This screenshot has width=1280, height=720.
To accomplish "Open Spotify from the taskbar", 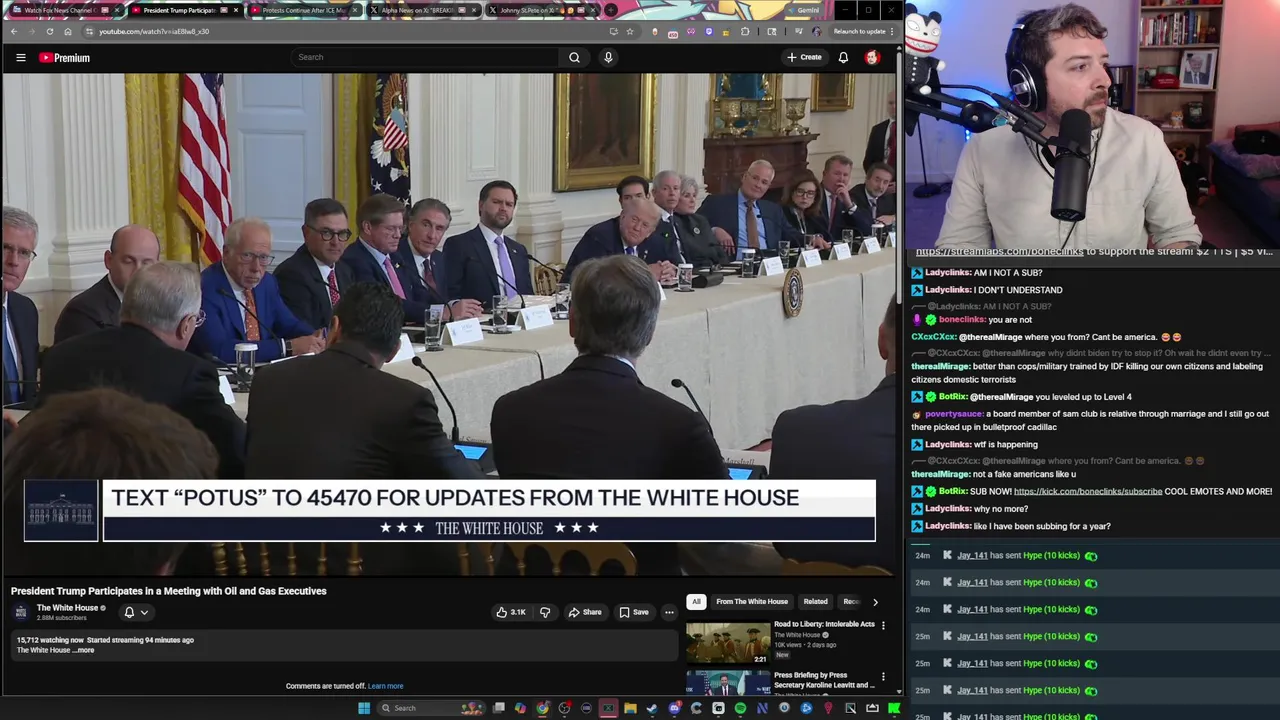I will (740, 708).
